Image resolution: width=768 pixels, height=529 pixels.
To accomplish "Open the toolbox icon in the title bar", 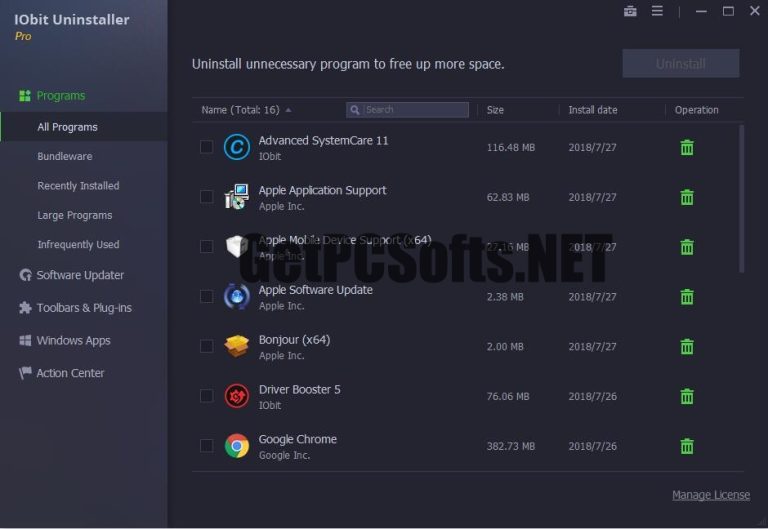I will (x=630, y=11).
